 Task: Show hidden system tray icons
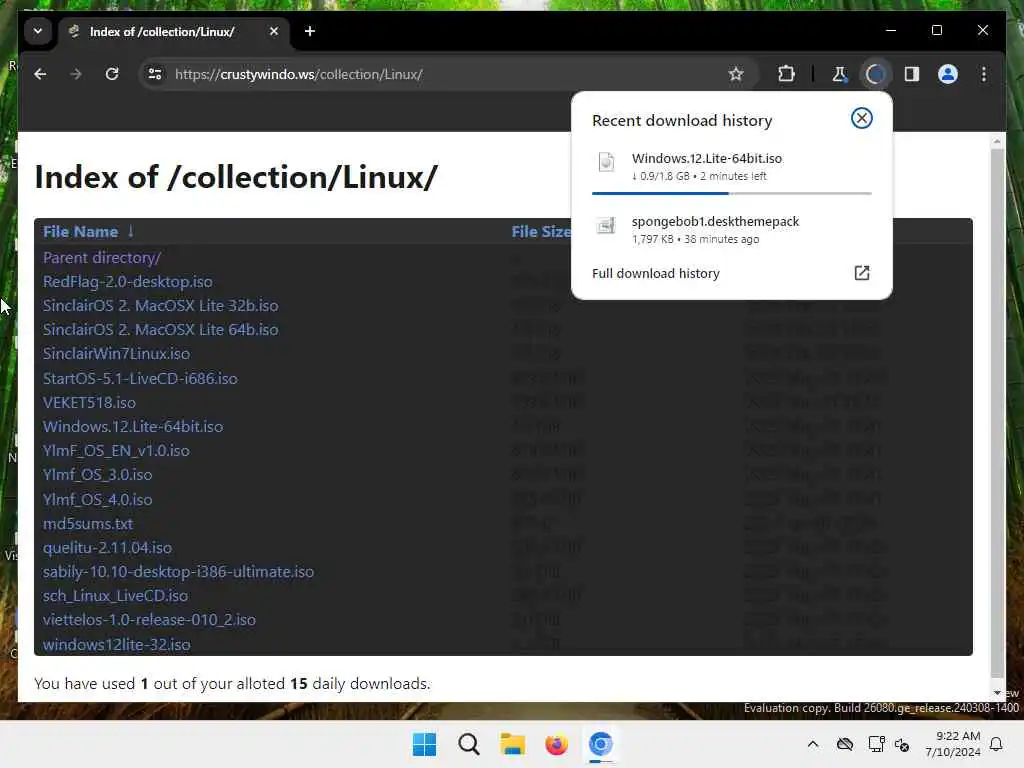(812, 744)
